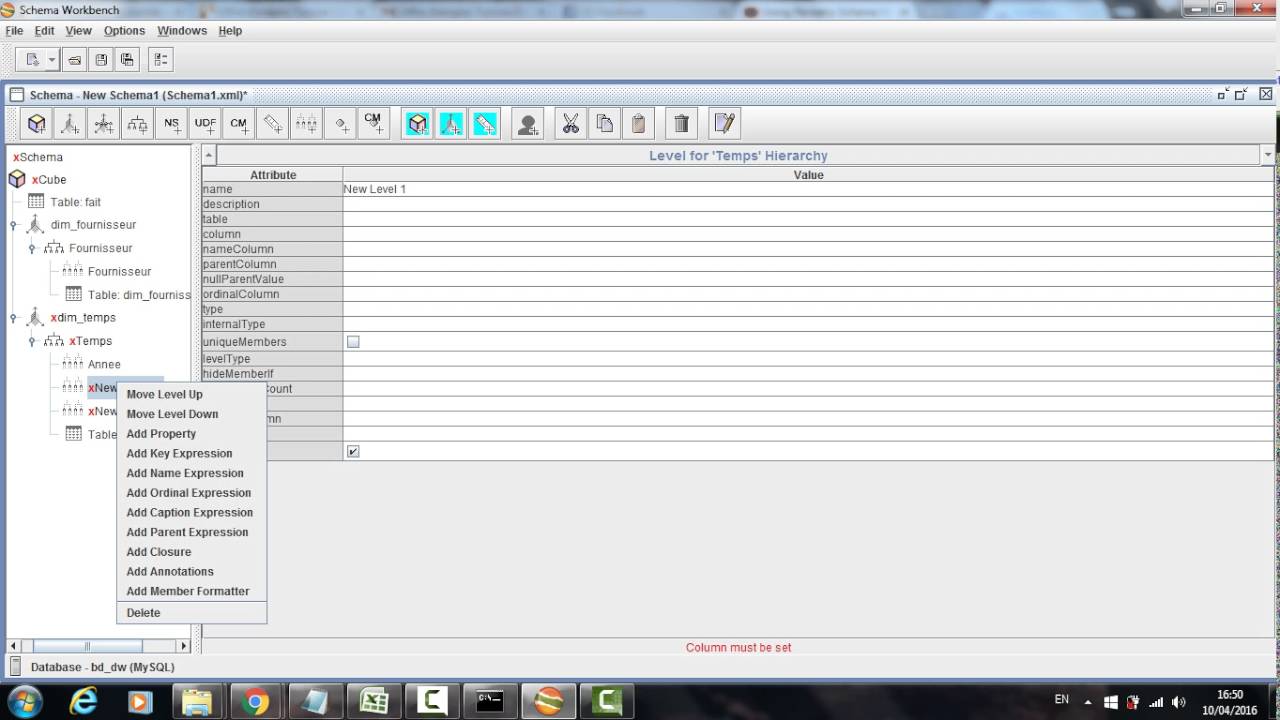Click the CM Add Calculated Member icon

239,124
